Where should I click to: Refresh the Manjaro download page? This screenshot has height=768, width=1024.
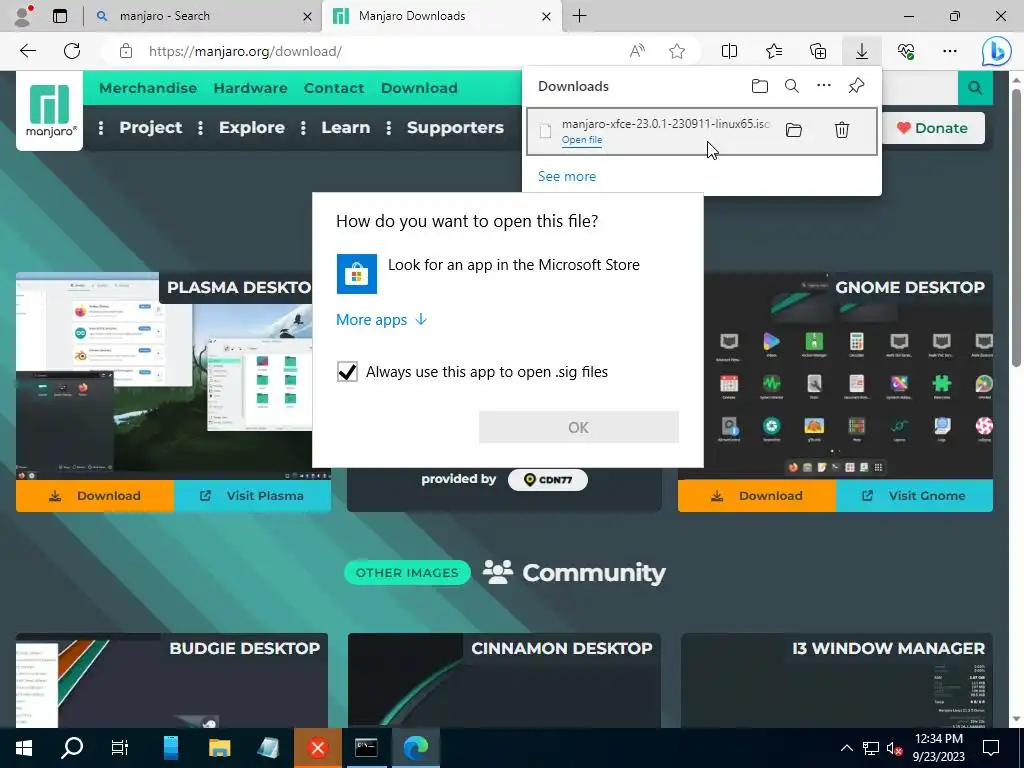(x=72, y=51)
